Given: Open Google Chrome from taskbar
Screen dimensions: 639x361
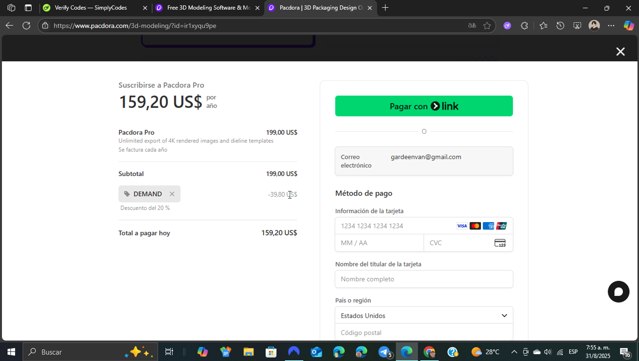Looking at the screenshot, I should 429,352.
